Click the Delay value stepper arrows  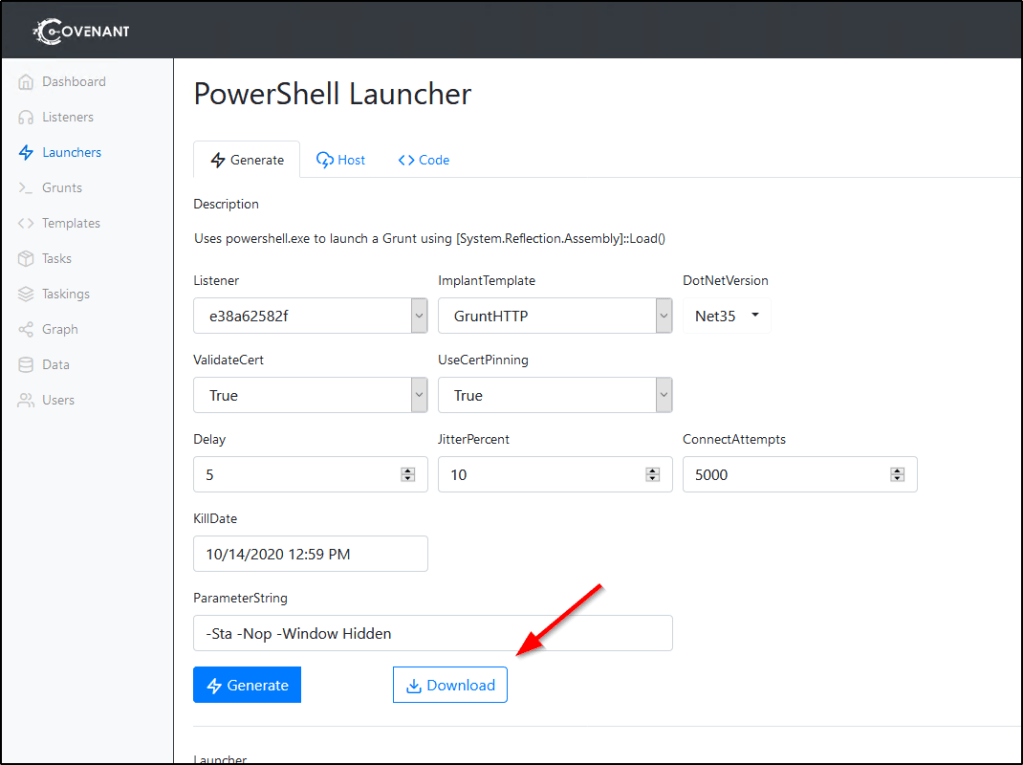pyautogui.click(x=408, y=474)
